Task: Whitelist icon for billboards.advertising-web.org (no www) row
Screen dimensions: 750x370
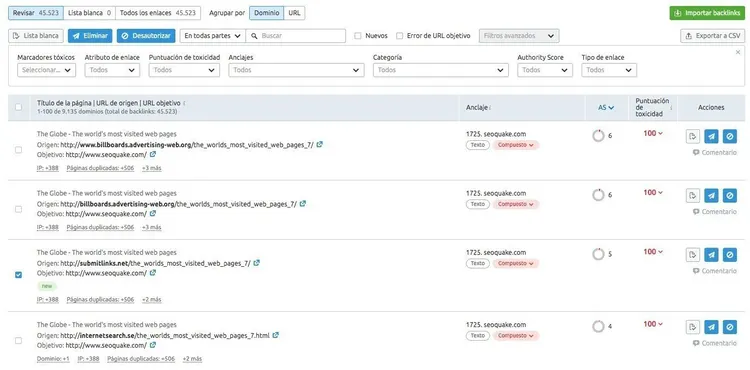Action: 693,196
